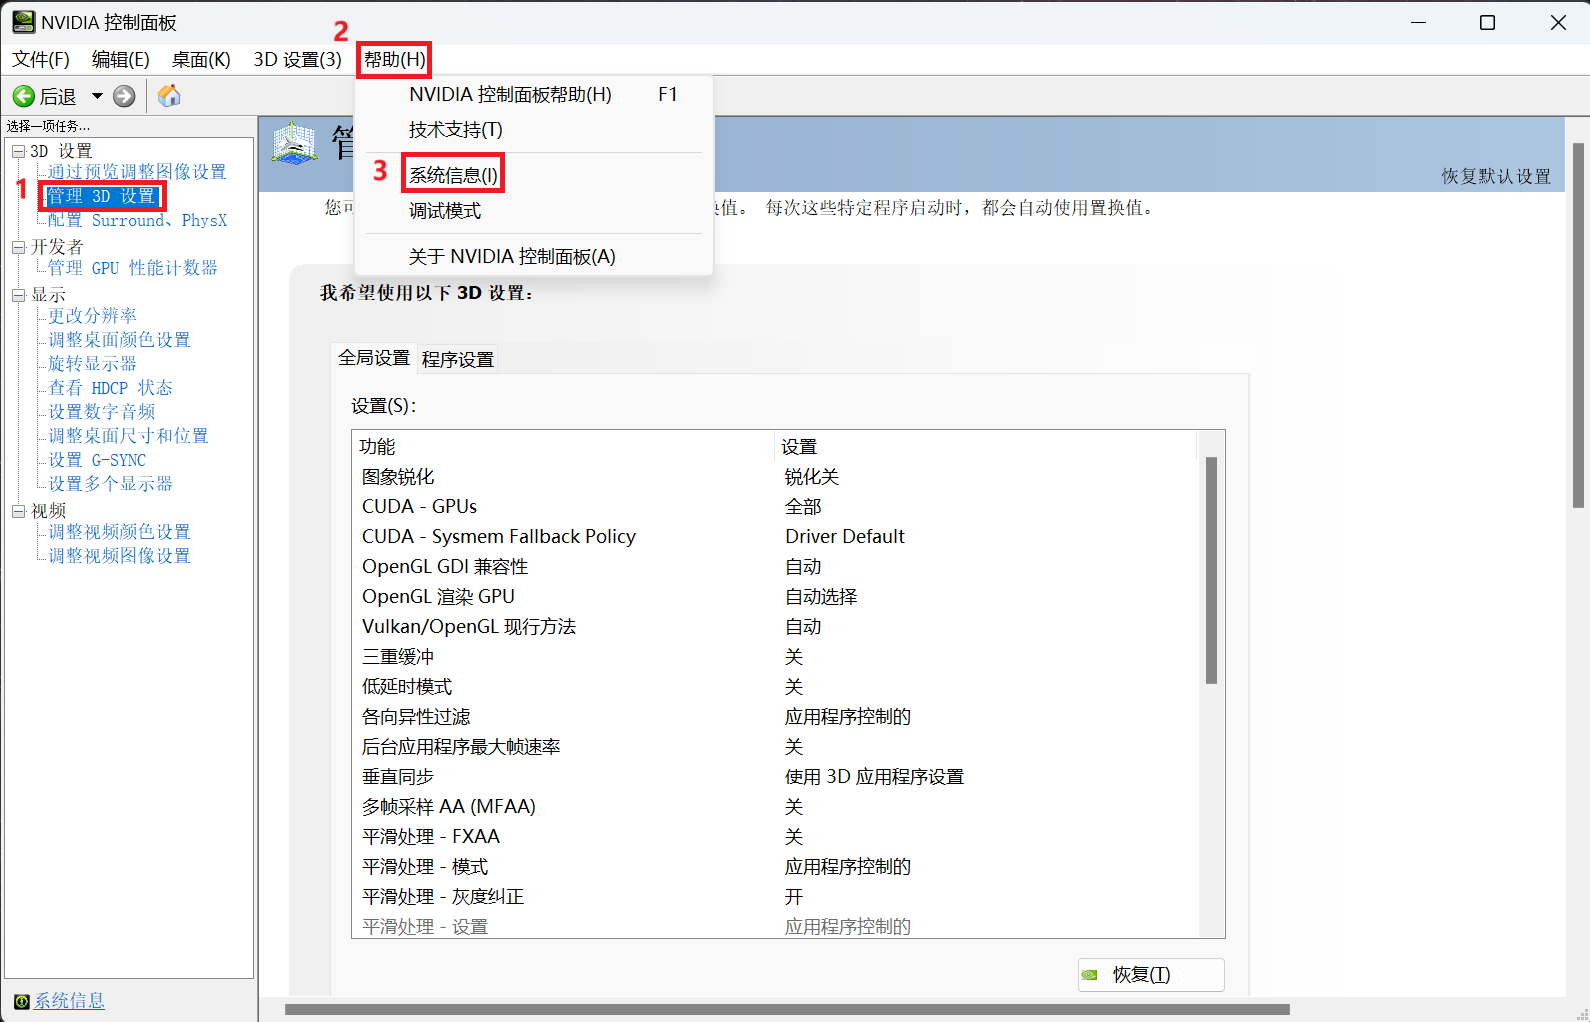Choose NVIDIA 控制面板帮助(H) menu entry
Screen dimensions: 1590x1022
click(534, 95)
